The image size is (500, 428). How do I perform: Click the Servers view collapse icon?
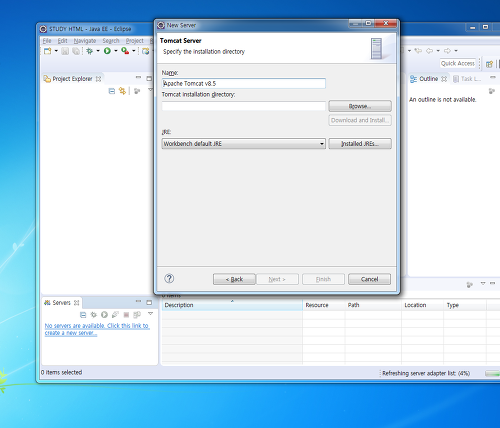(83, 315)
